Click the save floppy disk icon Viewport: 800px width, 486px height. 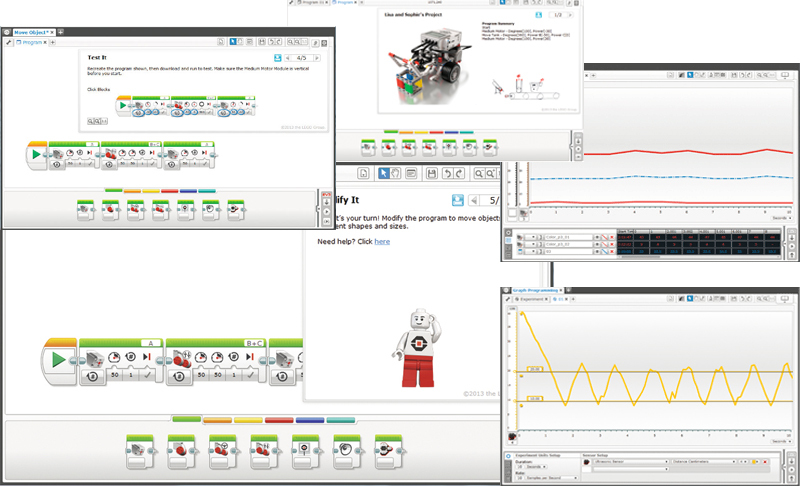[x=432, y=173]
